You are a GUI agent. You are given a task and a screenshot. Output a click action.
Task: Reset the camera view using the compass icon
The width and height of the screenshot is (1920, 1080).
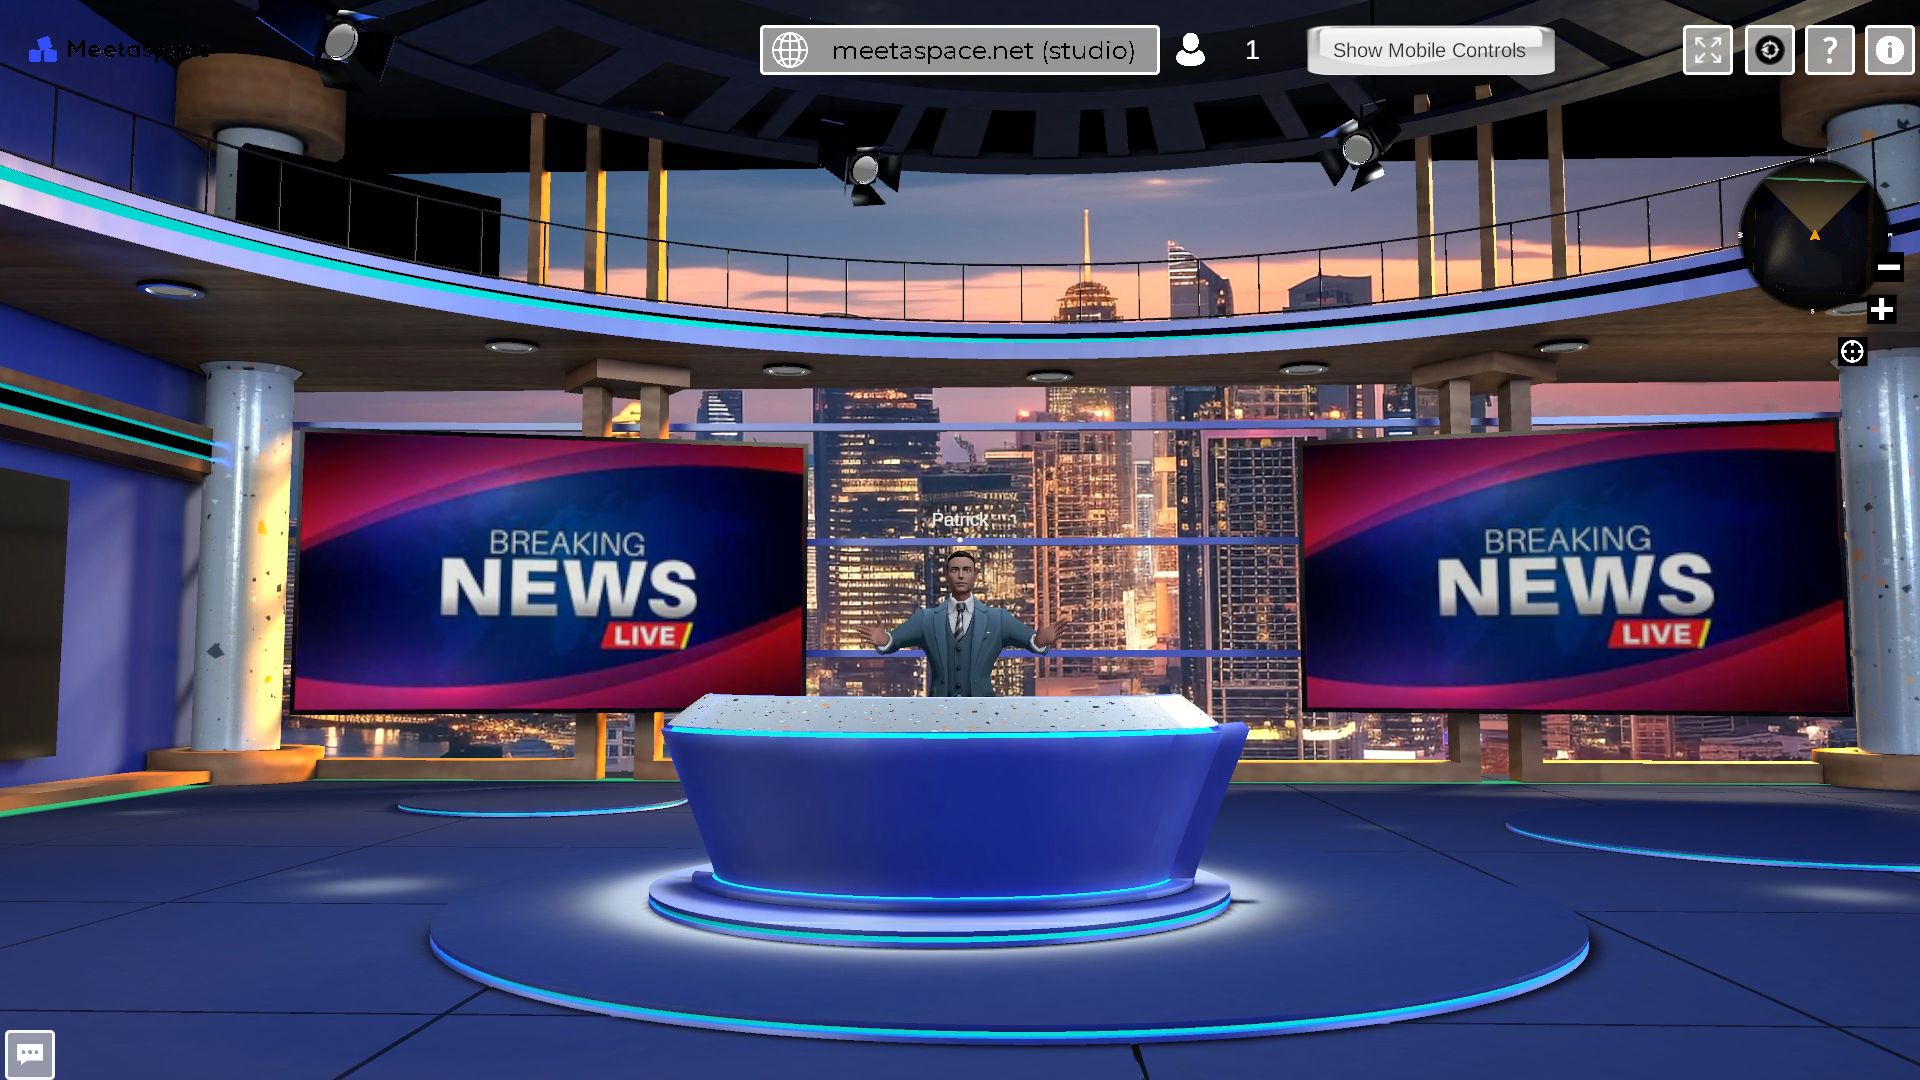1769,50
